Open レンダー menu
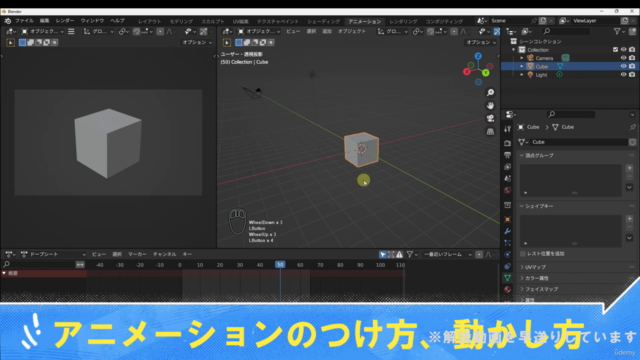The width and height of the screenshot is (640, 360). pyautogui.click(x=65, y=20)
